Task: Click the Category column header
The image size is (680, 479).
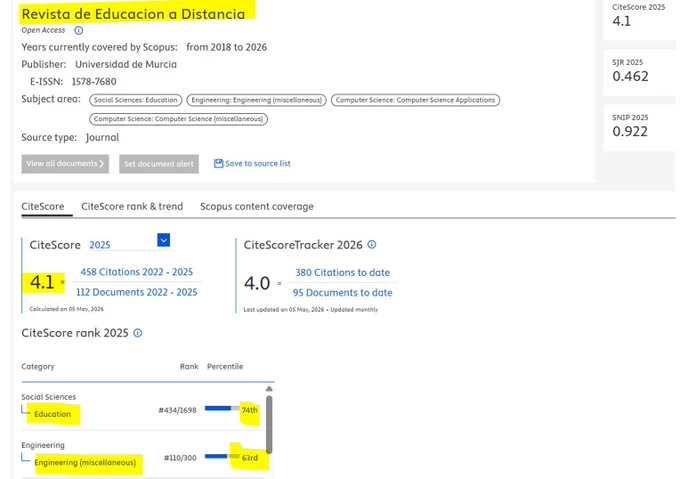Action: (38, 367)
